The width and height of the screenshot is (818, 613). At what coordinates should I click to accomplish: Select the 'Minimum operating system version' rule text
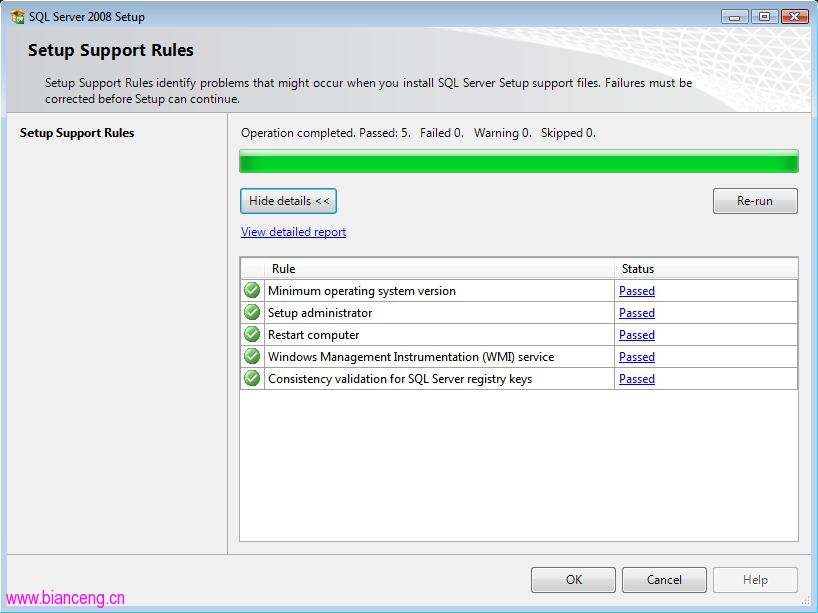(362, 291)
